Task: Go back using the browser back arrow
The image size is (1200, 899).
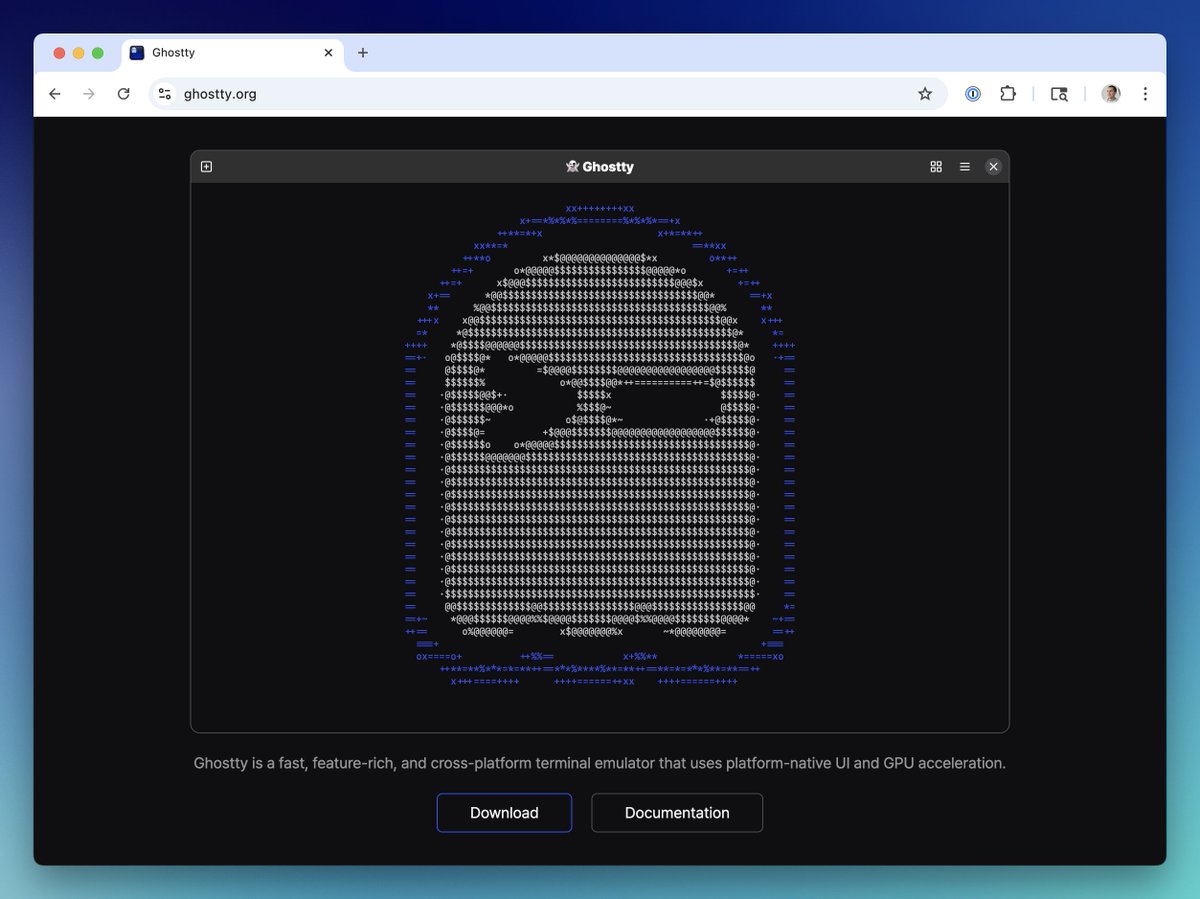Action: coord(55,94)
